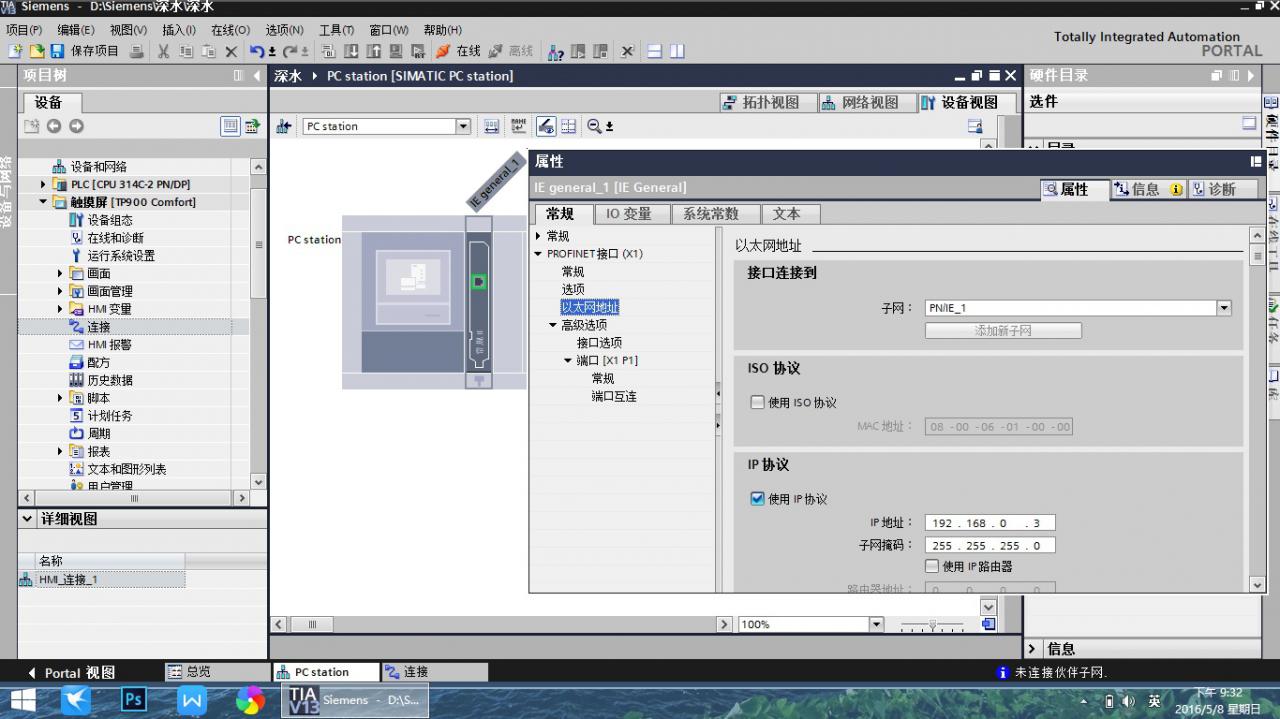Click the print icon in toolbar
This screenshot has height=719, width=1280.
click(137, 51)
